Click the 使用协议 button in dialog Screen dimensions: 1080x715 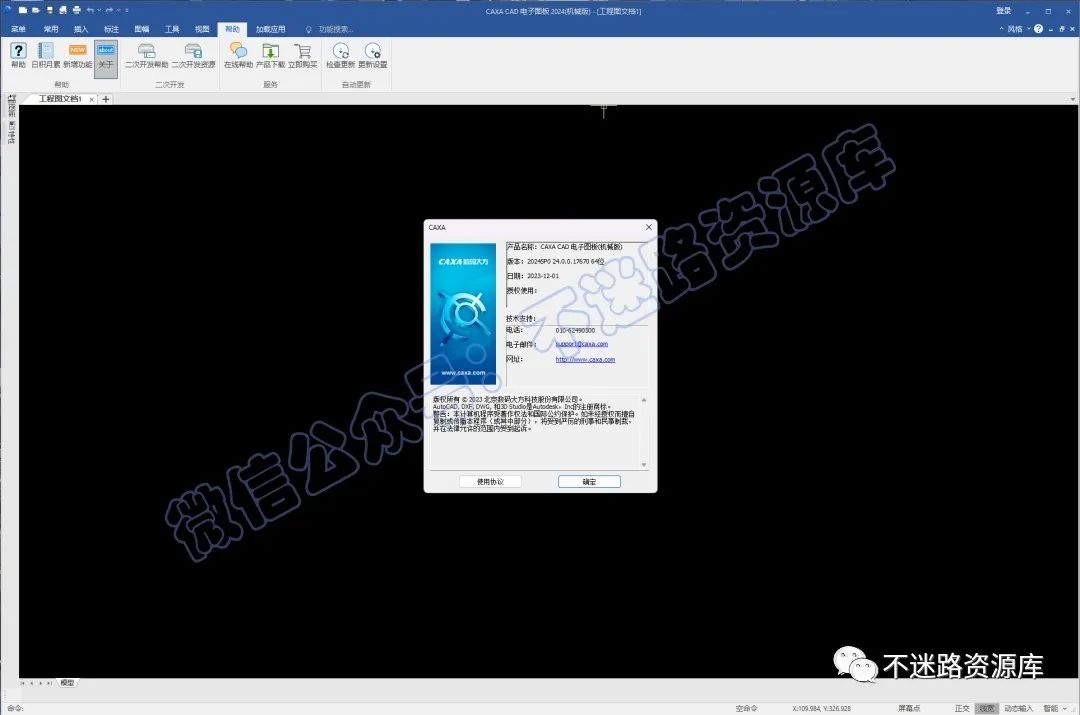(490, 481)
